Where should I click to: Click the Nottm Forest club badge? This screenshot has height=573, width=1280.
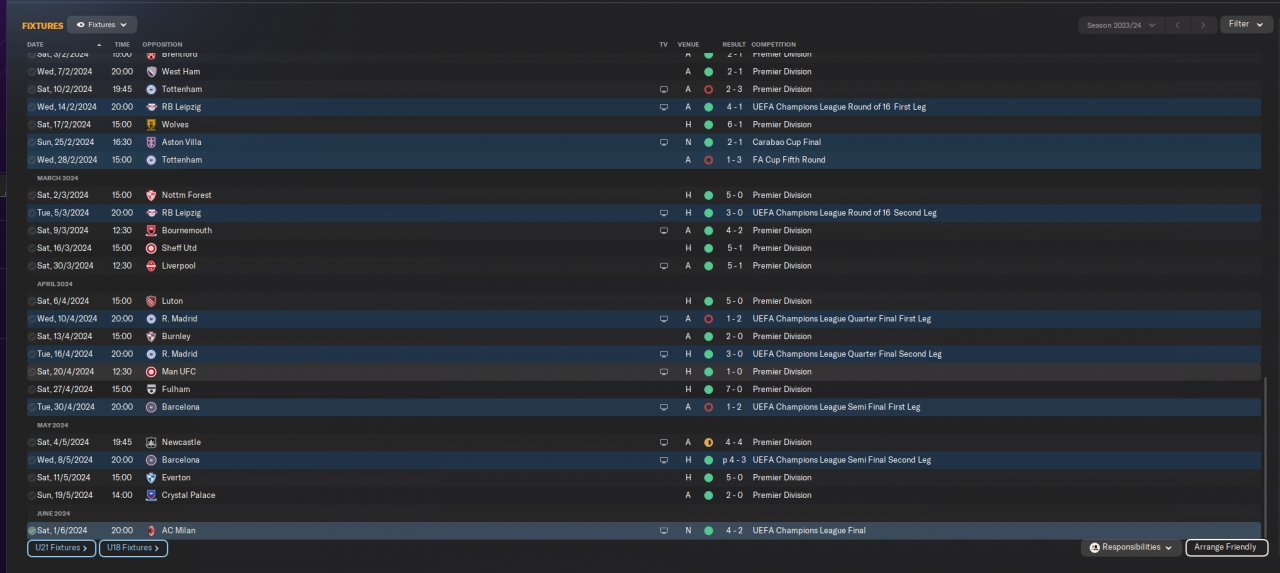pos(151,195)
